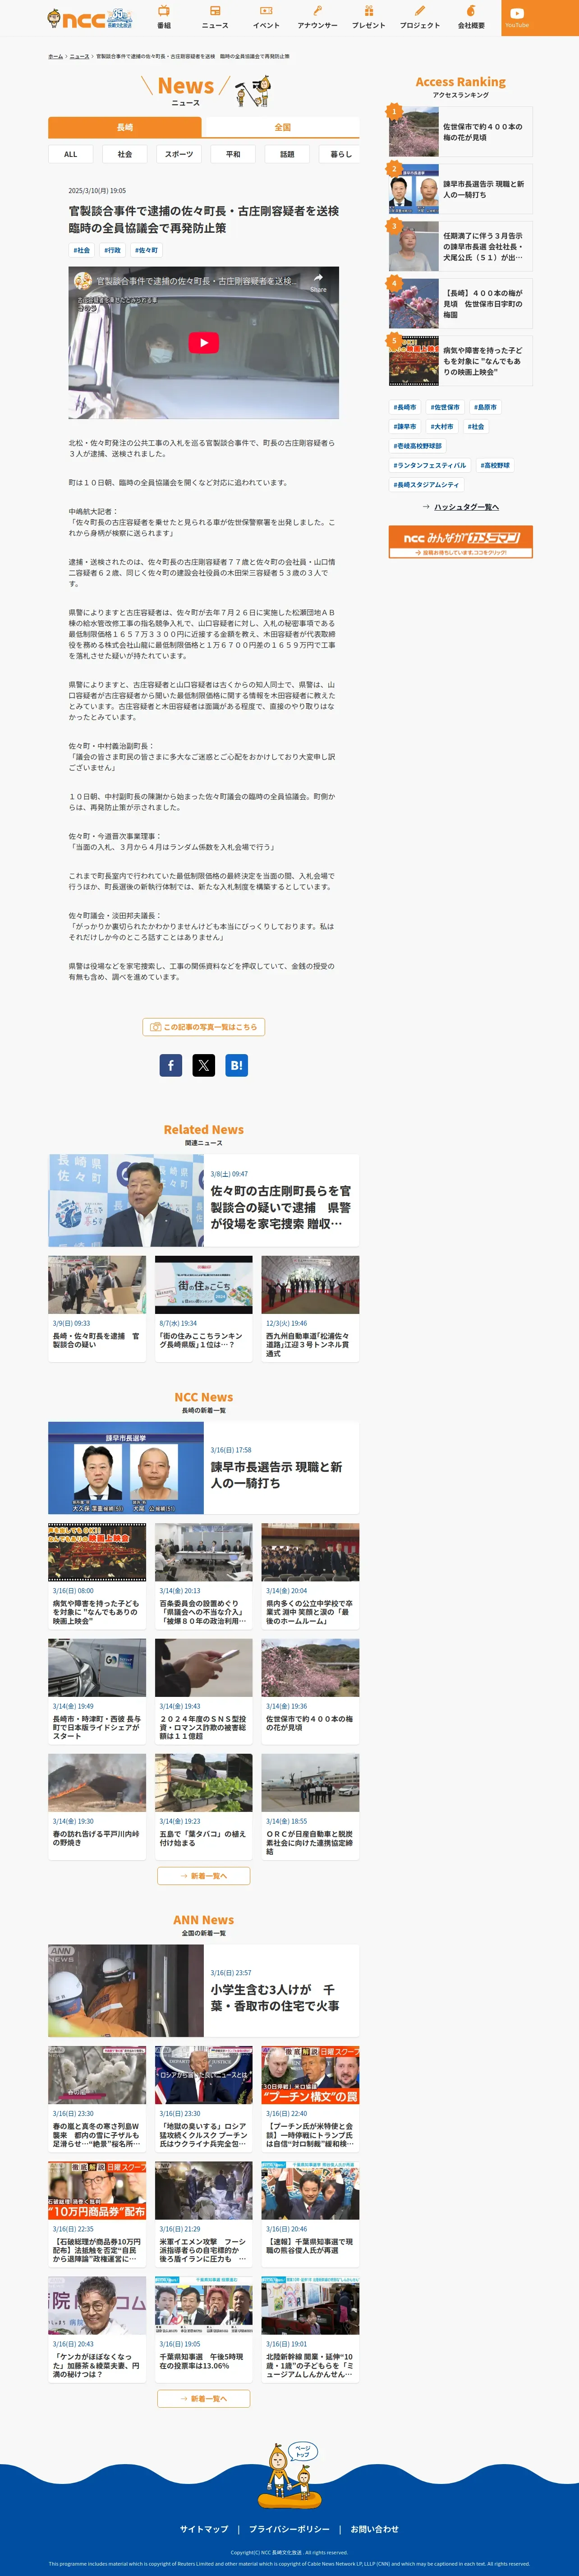
Task: Select the ALL category filter
Action: coord(70,154)
